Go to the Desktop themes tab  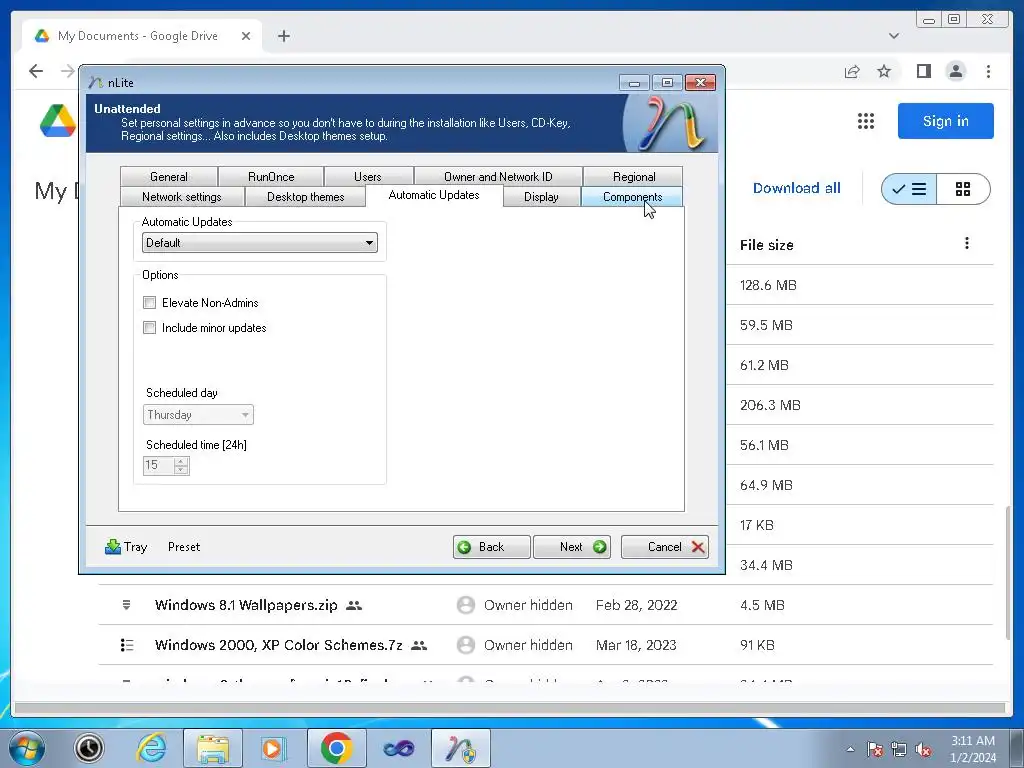coord(305,197)
